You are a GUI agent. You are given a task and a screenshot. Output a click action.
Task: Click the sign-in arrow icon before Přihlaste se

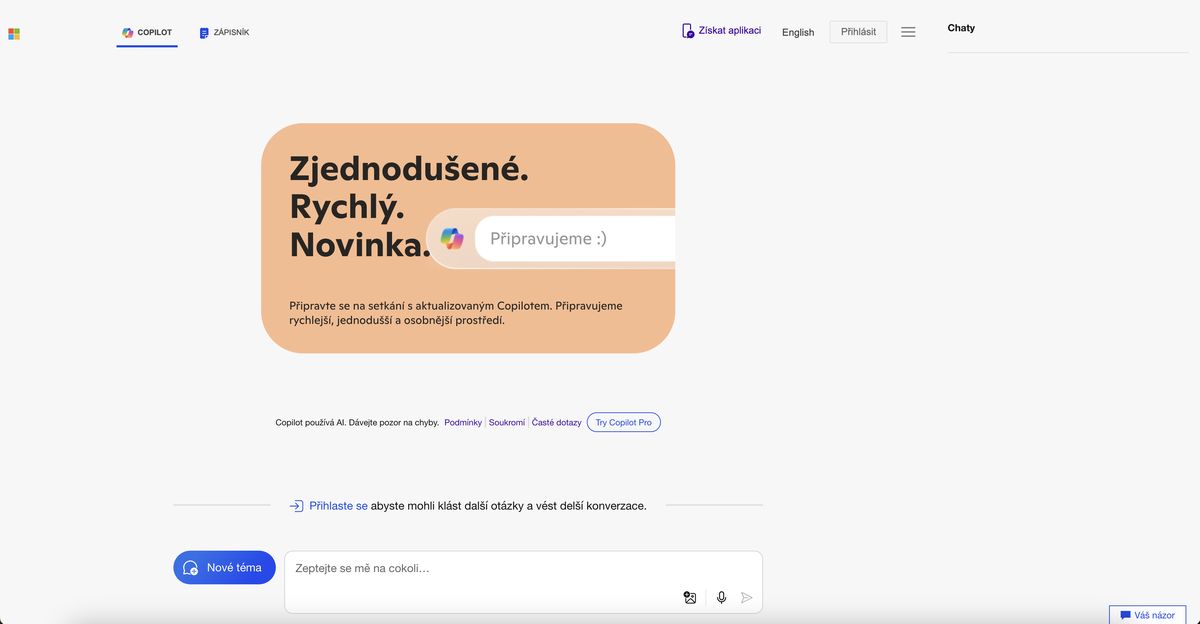[296, 506]
